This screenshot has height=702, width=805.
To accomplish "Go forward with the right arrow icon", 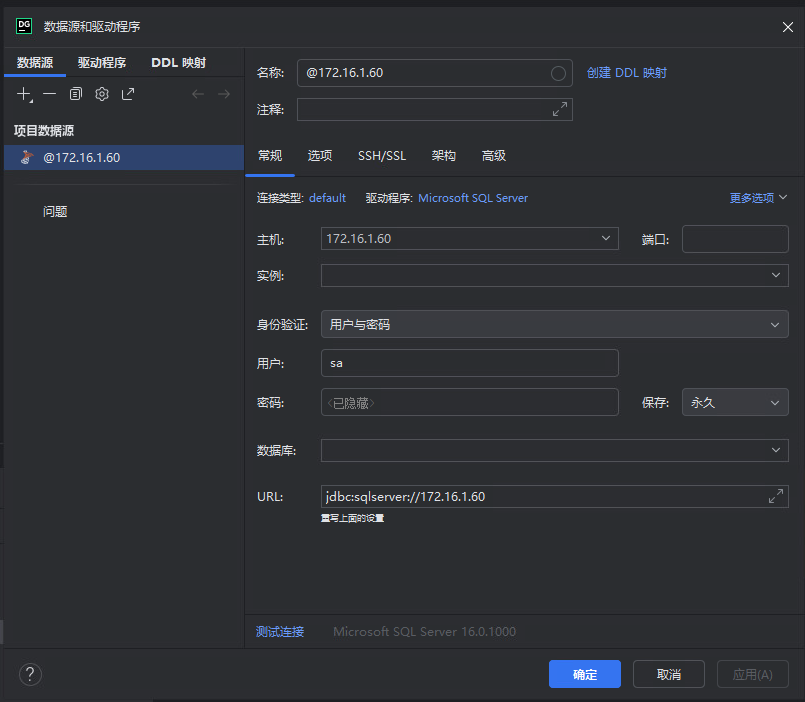I will [x=224, y=94].
